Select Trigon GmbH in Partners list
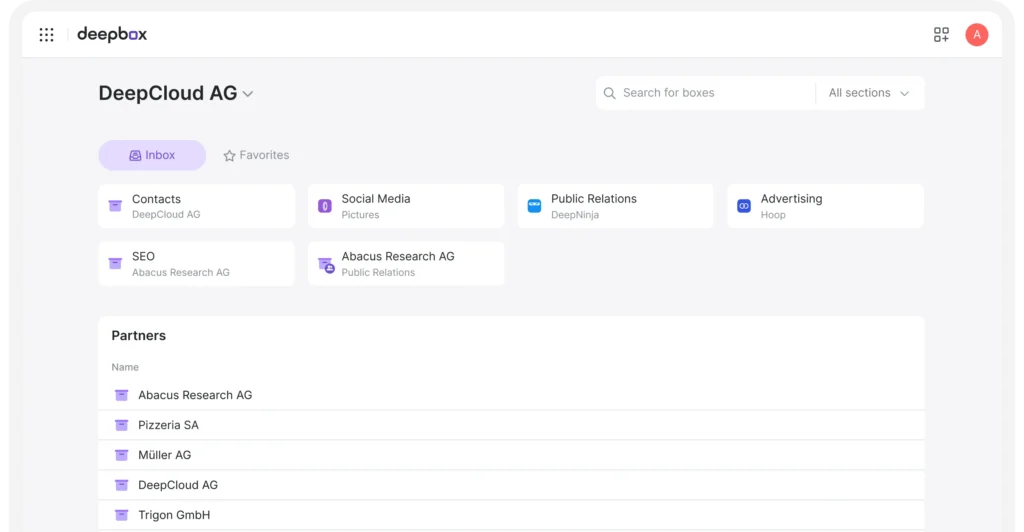 [x=174, y=515]
